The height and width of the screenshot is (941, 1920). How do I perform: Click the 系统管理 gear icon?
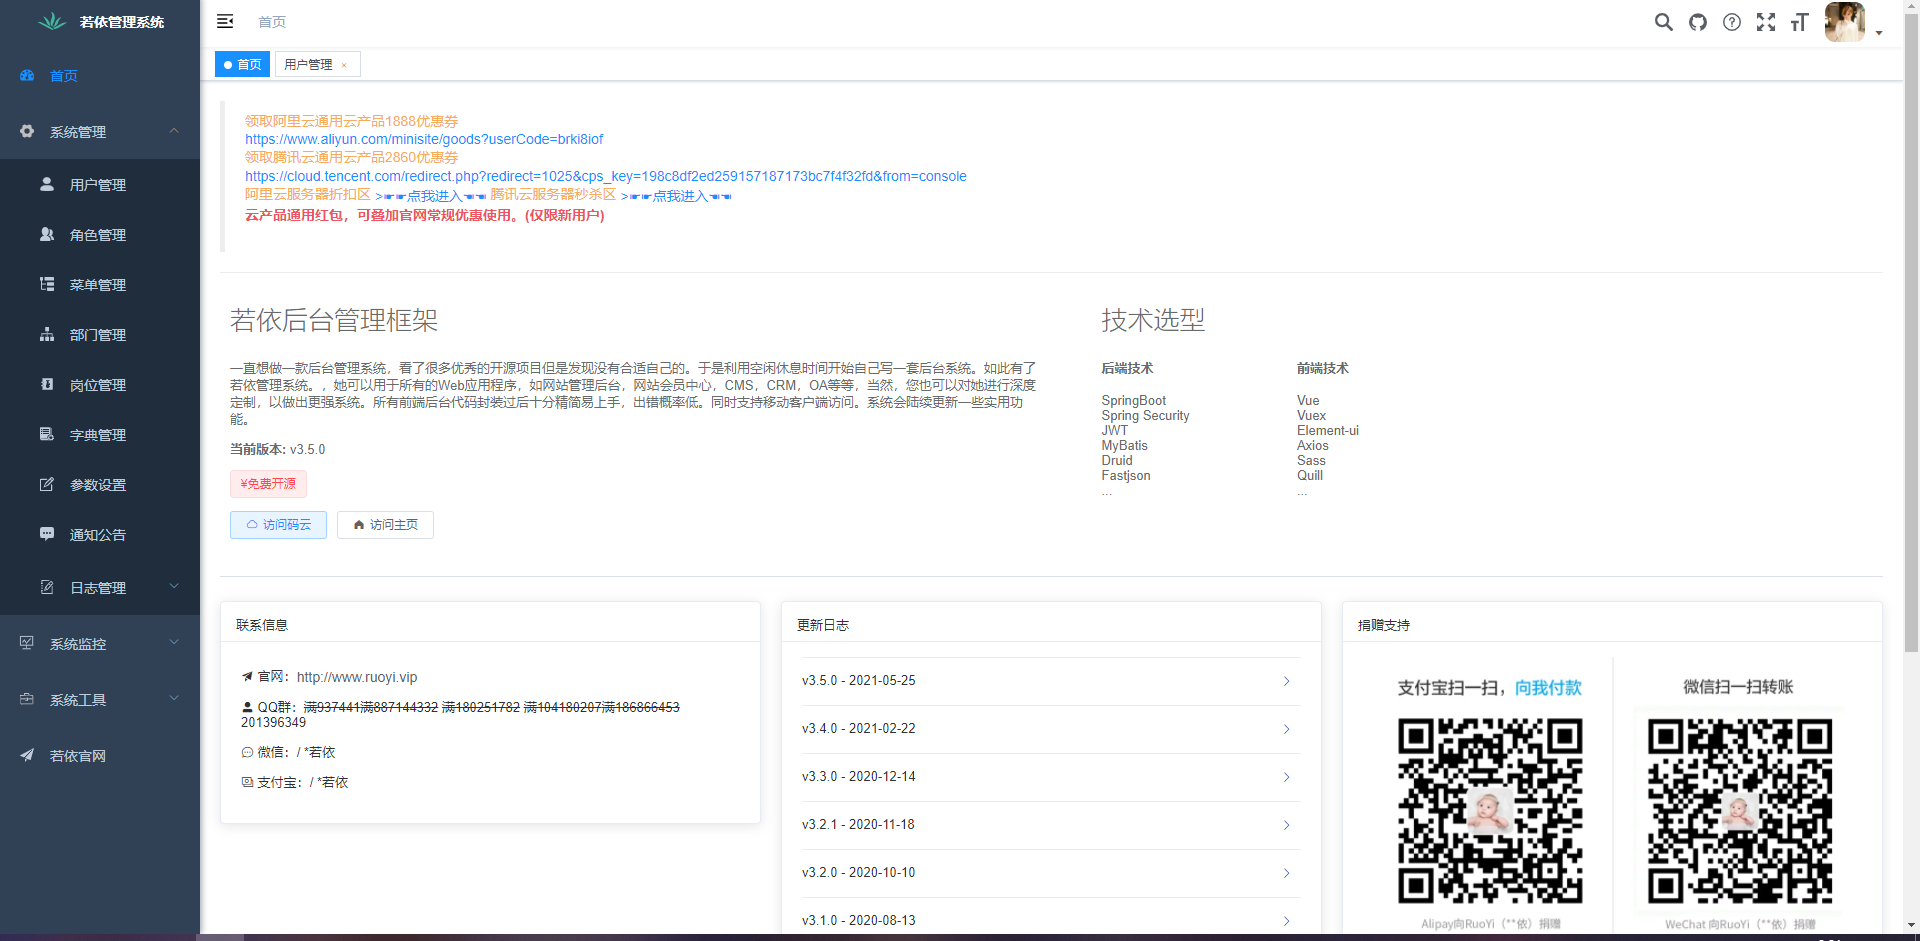point(27,131)
